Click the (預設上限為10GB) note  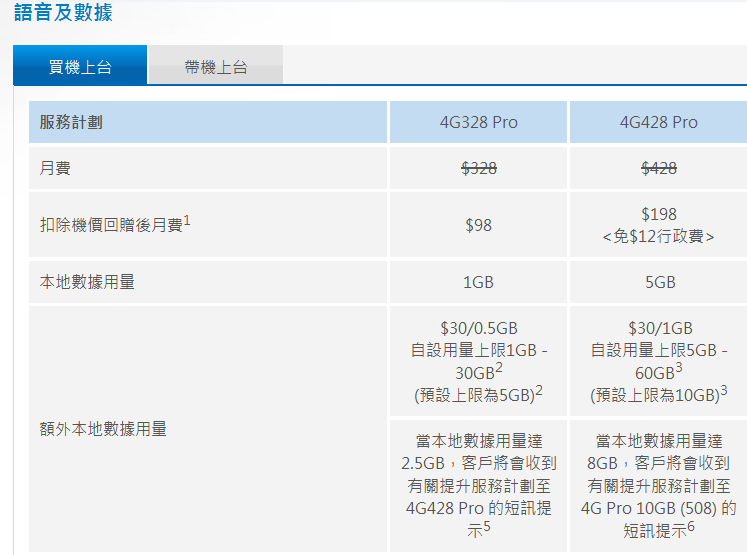pyautogui.click(x=658, y=394)
